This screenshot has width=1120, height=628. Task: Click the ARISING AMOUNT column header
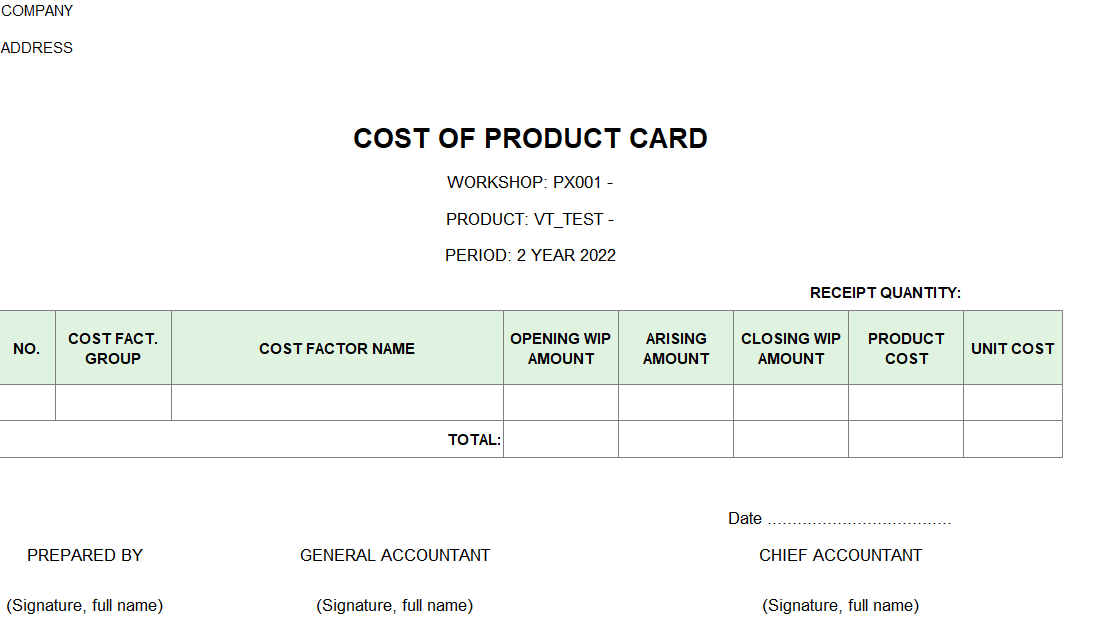pos(676,348)
